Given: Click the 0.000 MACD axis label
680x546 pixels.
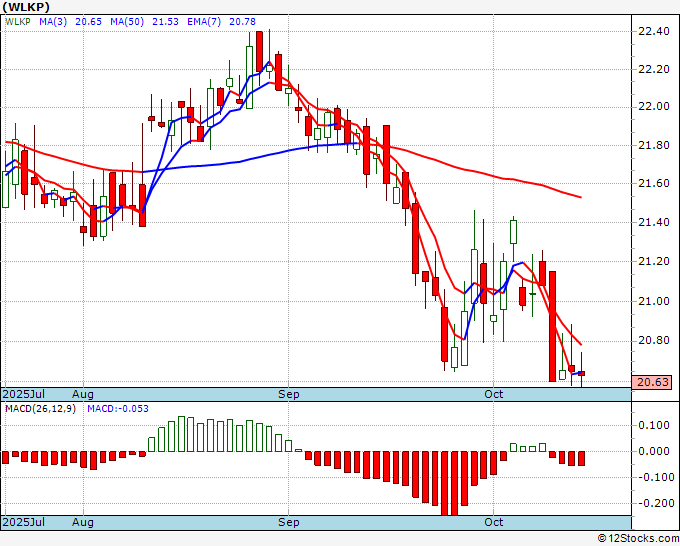Looking at the screenshot, I should pyautogui.click(x=654, y=451).
